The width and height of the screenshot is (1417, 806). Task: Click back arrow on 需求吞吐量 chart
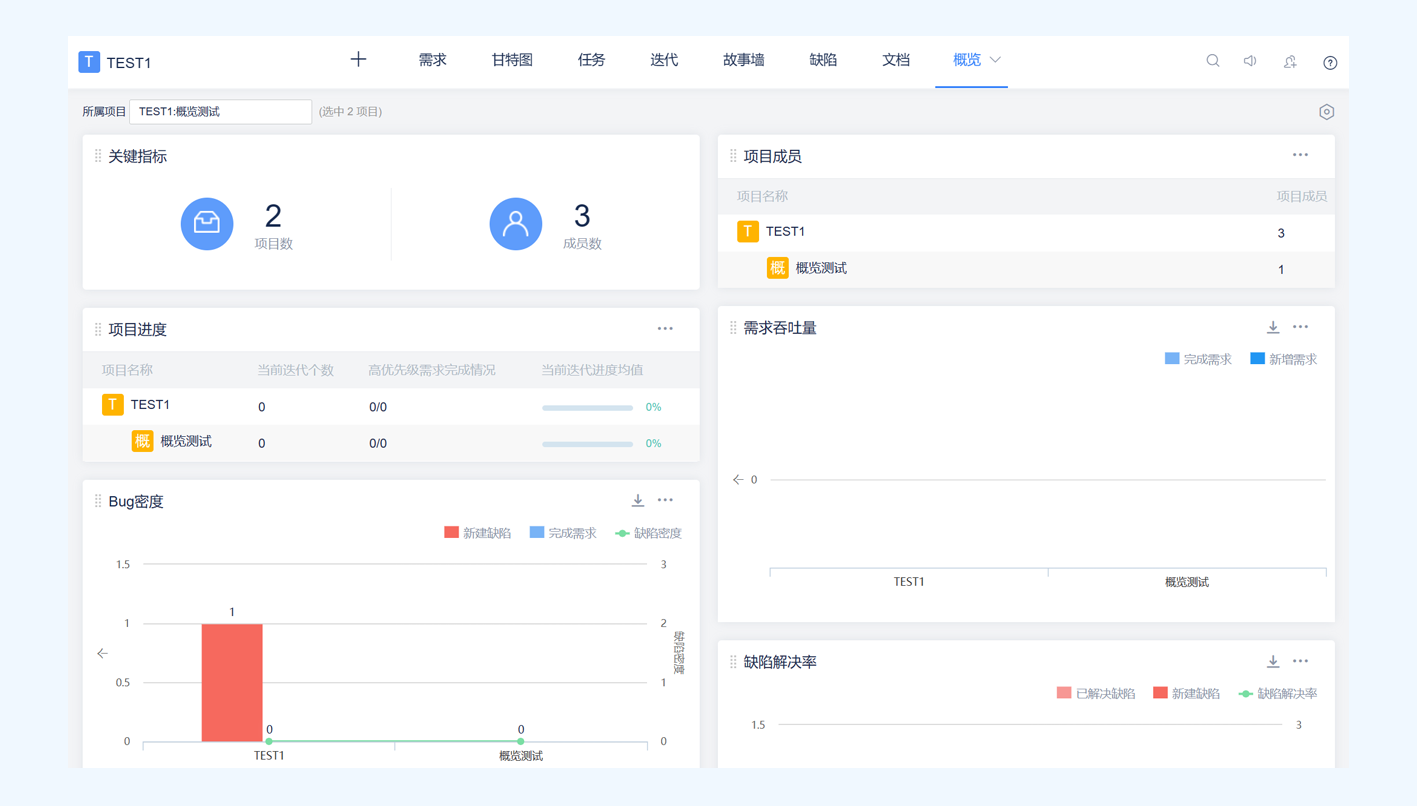click(738, 480)
